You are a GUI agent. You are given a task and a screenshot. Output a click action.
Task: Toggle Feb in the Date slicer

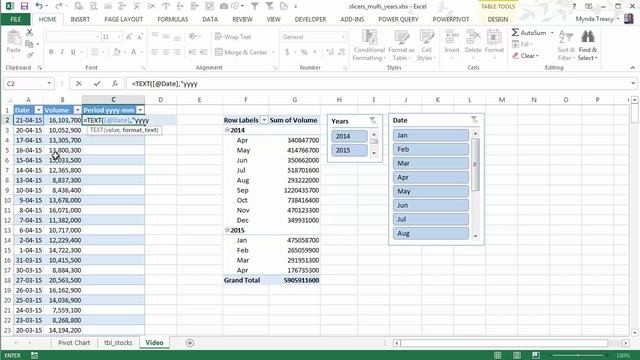click(431, 149)
